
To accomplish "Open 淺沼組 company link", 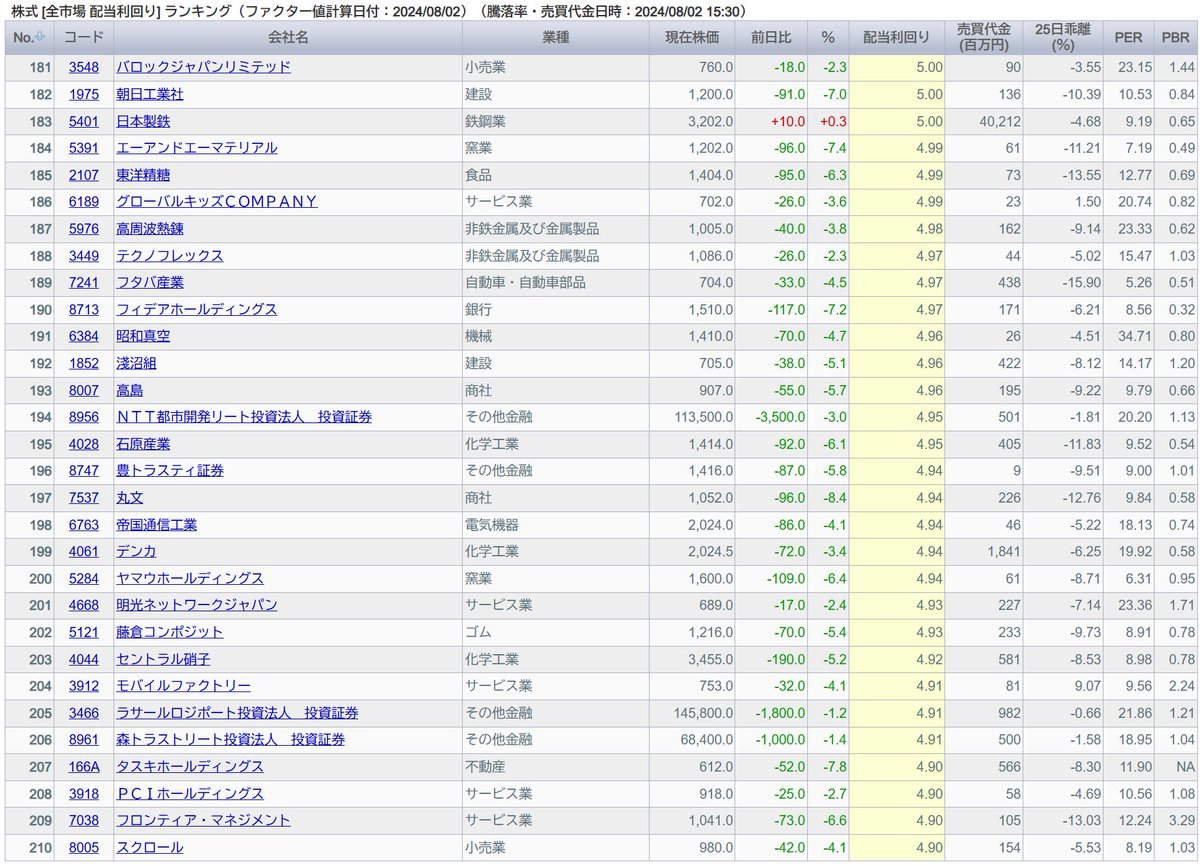I will [x=136, y=364].
